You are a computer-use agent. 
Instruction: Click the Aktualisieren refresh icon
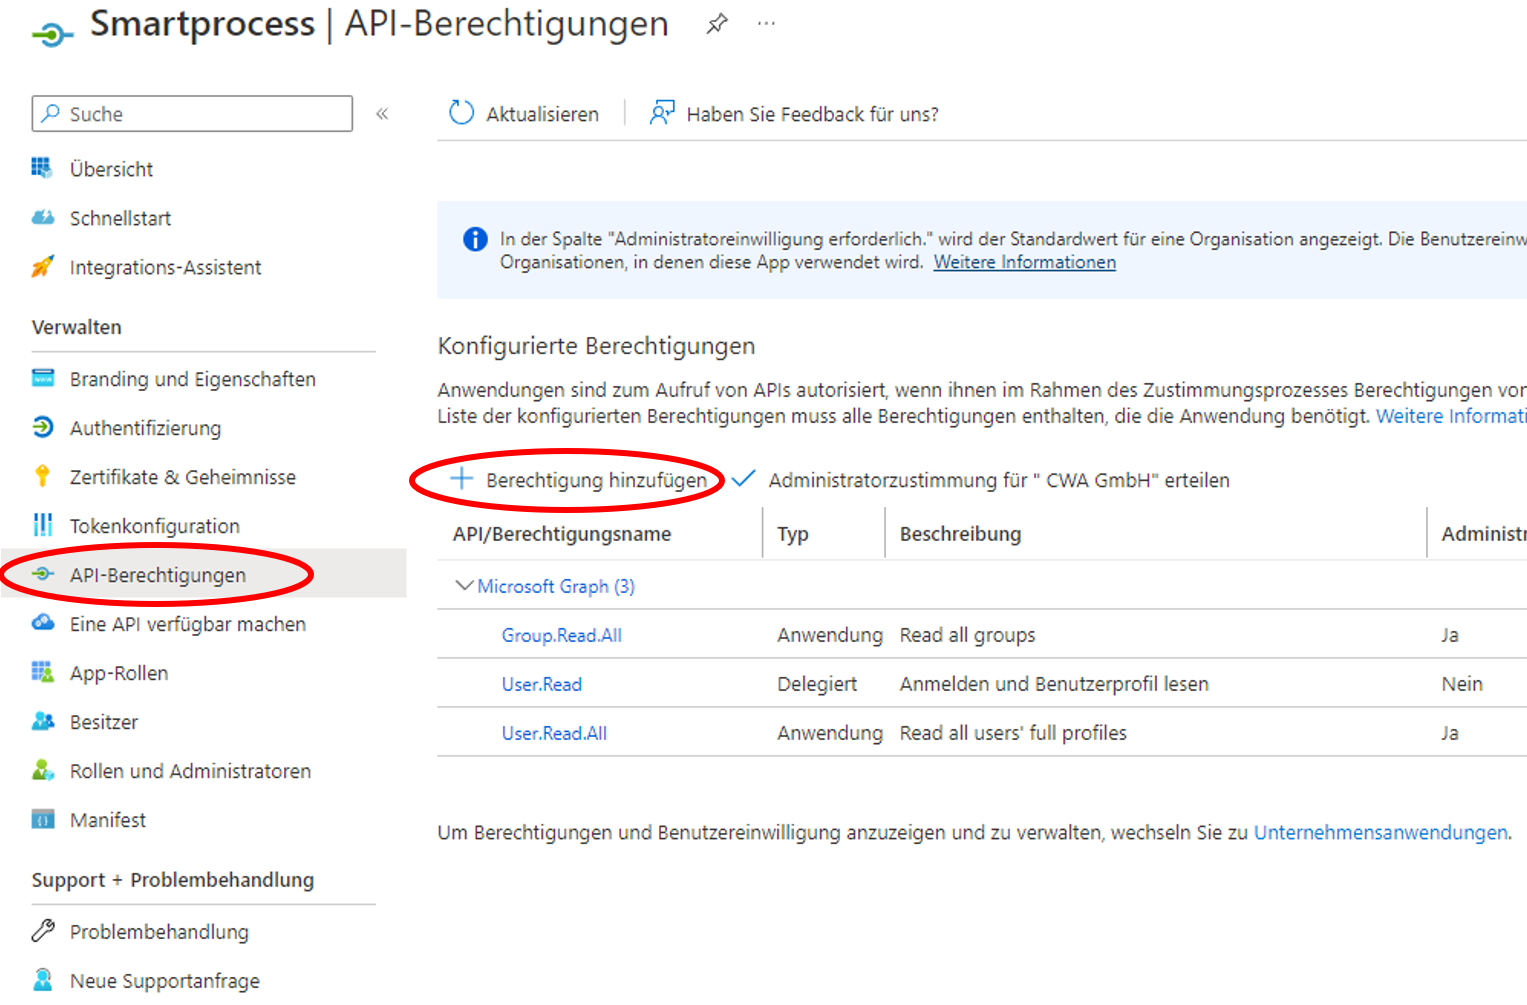[x=461, y=113]
